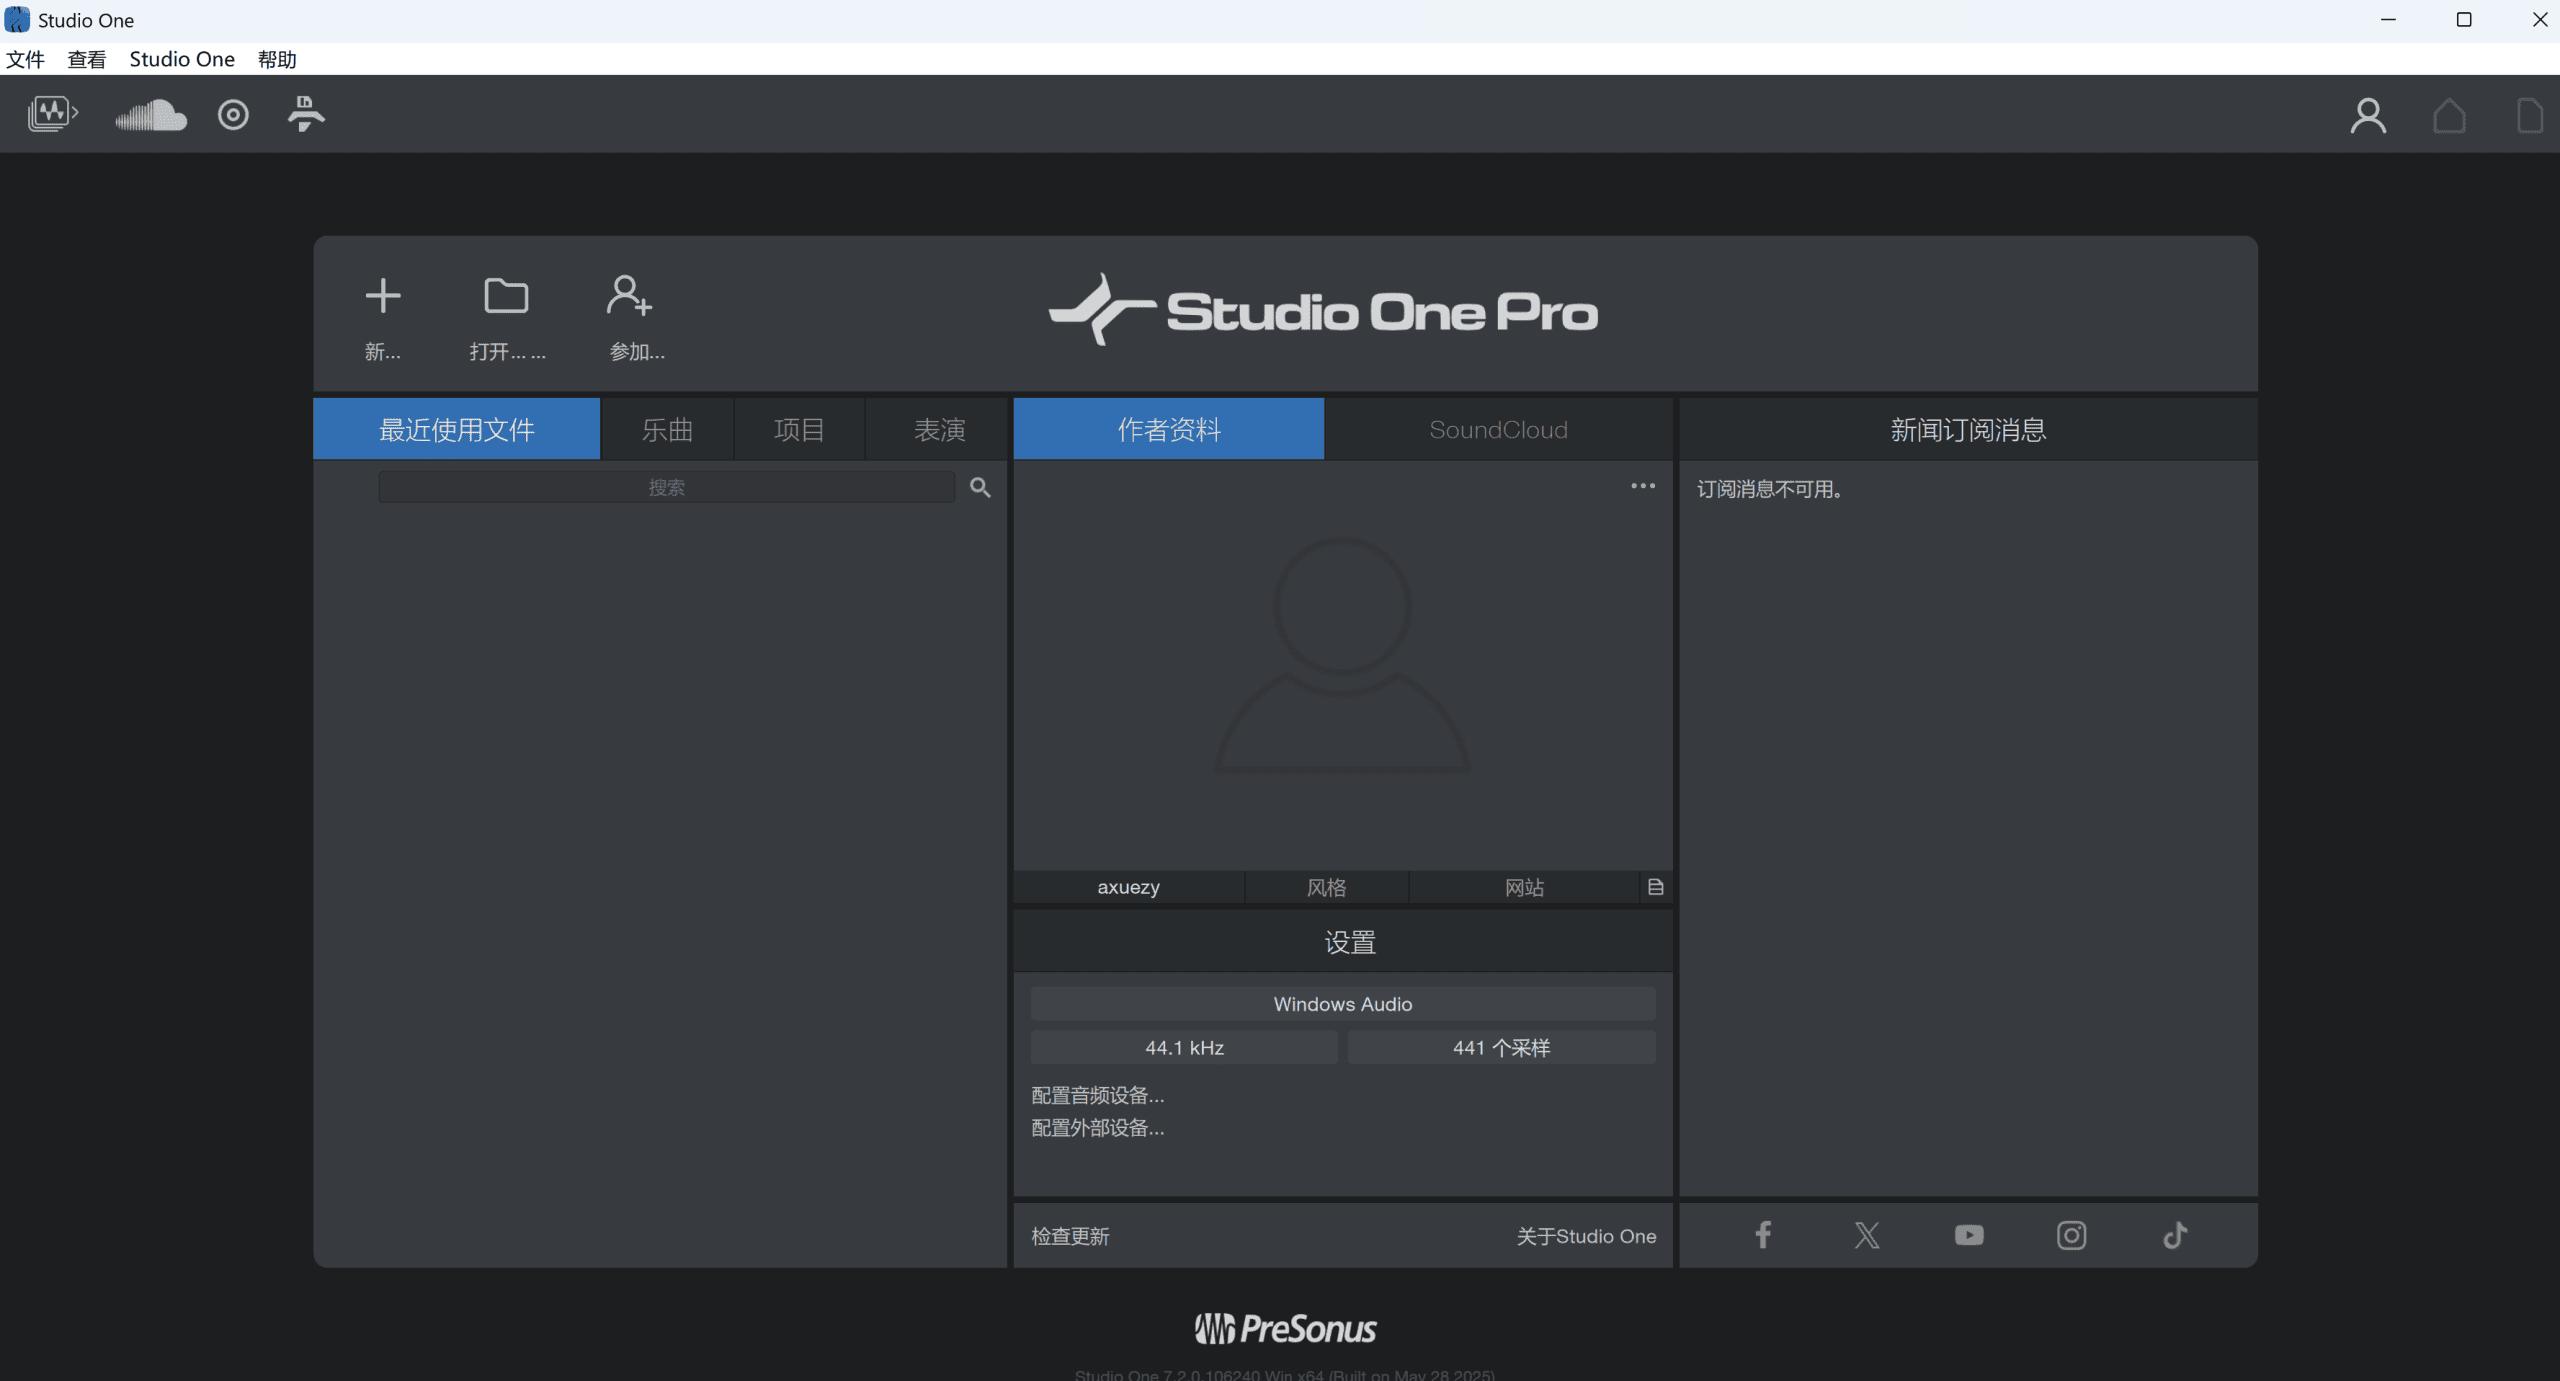
Task: Open the 查看 menu
Action: pyautogui.click(x=87, y=59)
